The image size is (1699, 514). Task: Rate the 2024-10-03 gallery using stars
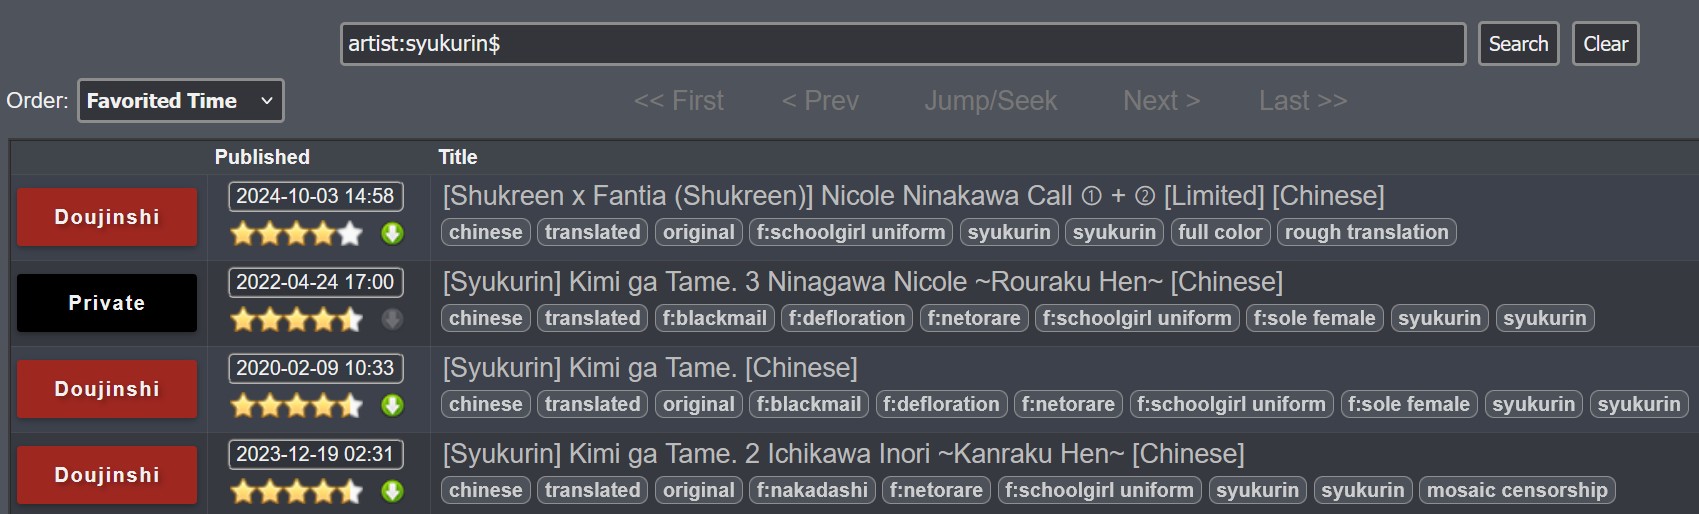pyautogui.click(x=296, y=234)
